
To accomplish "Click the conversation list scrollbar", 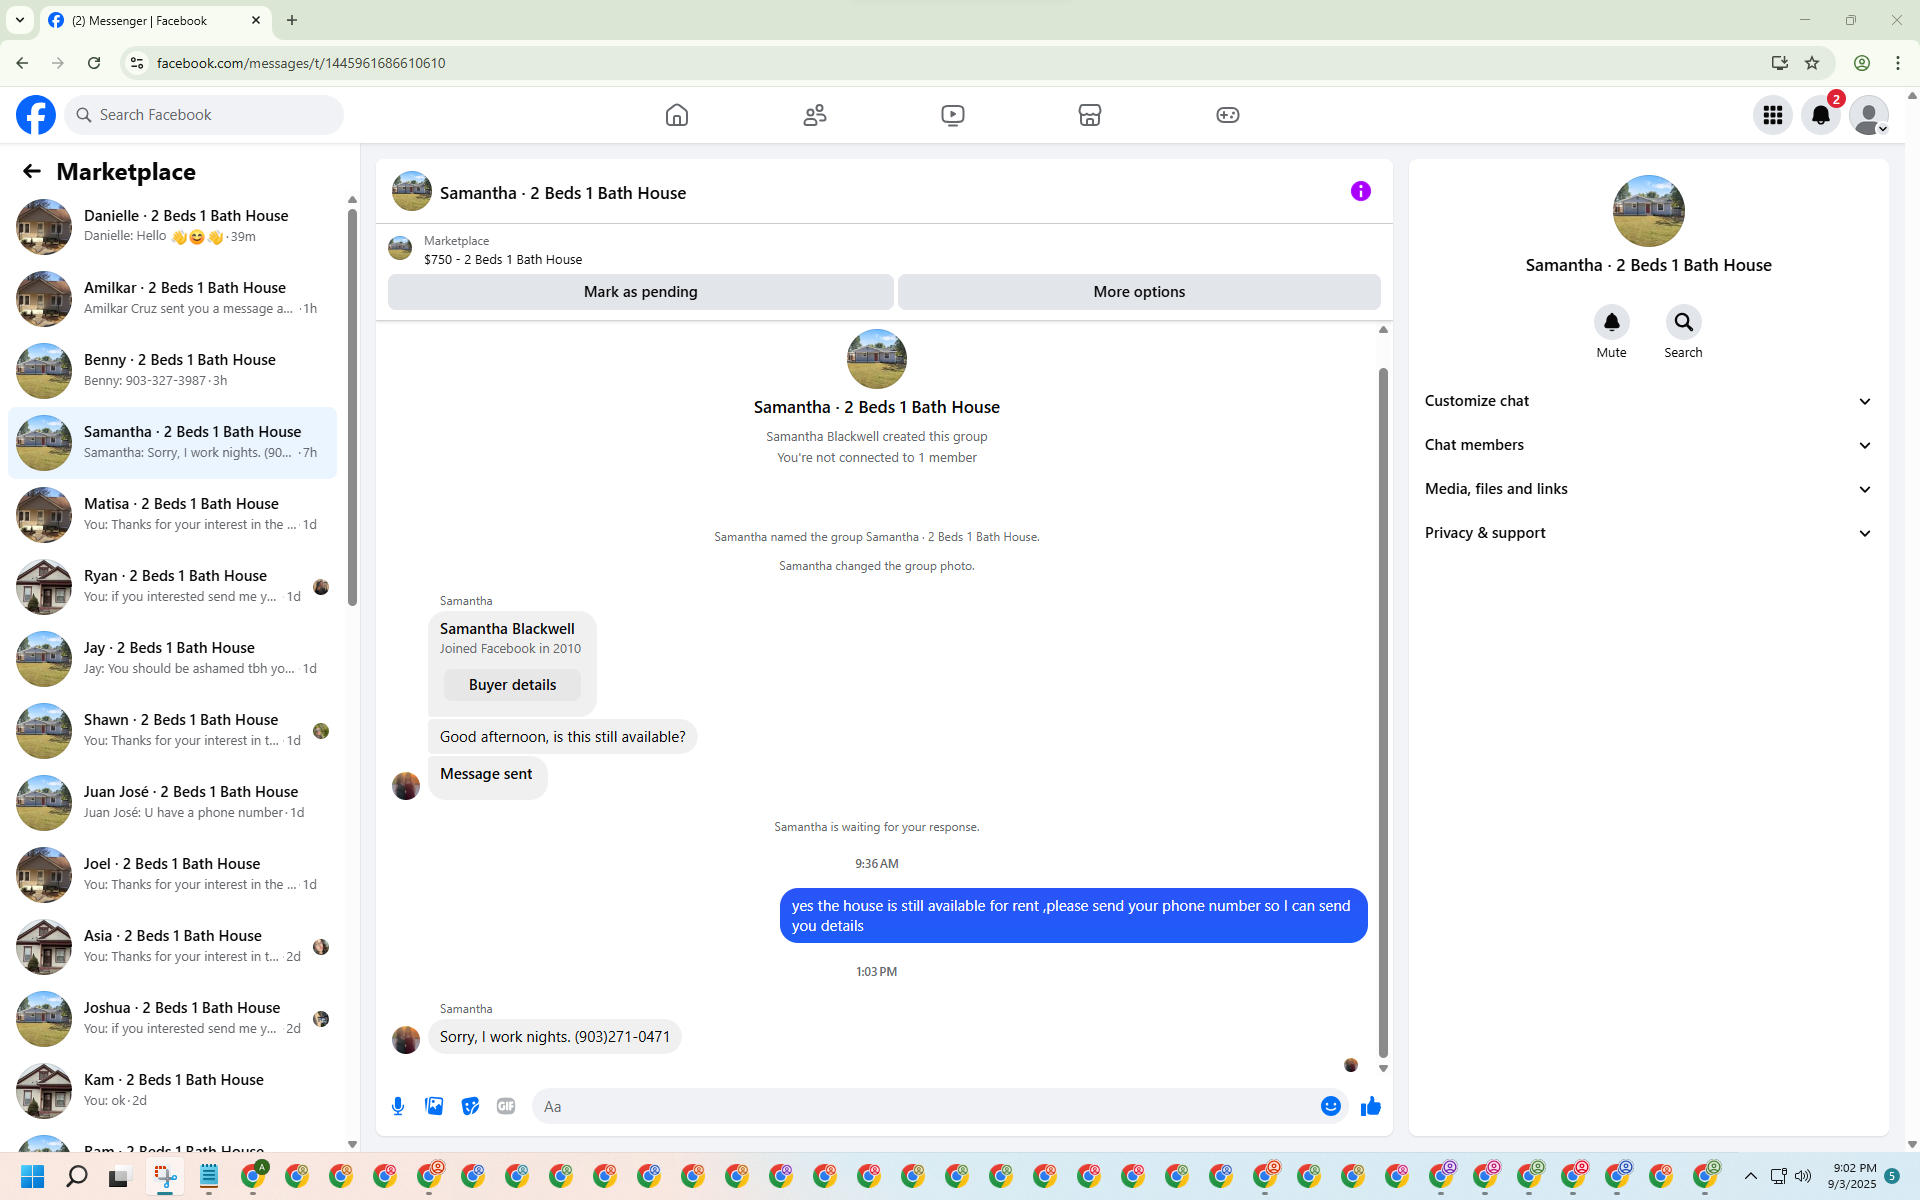I will (x=352, y=407).
